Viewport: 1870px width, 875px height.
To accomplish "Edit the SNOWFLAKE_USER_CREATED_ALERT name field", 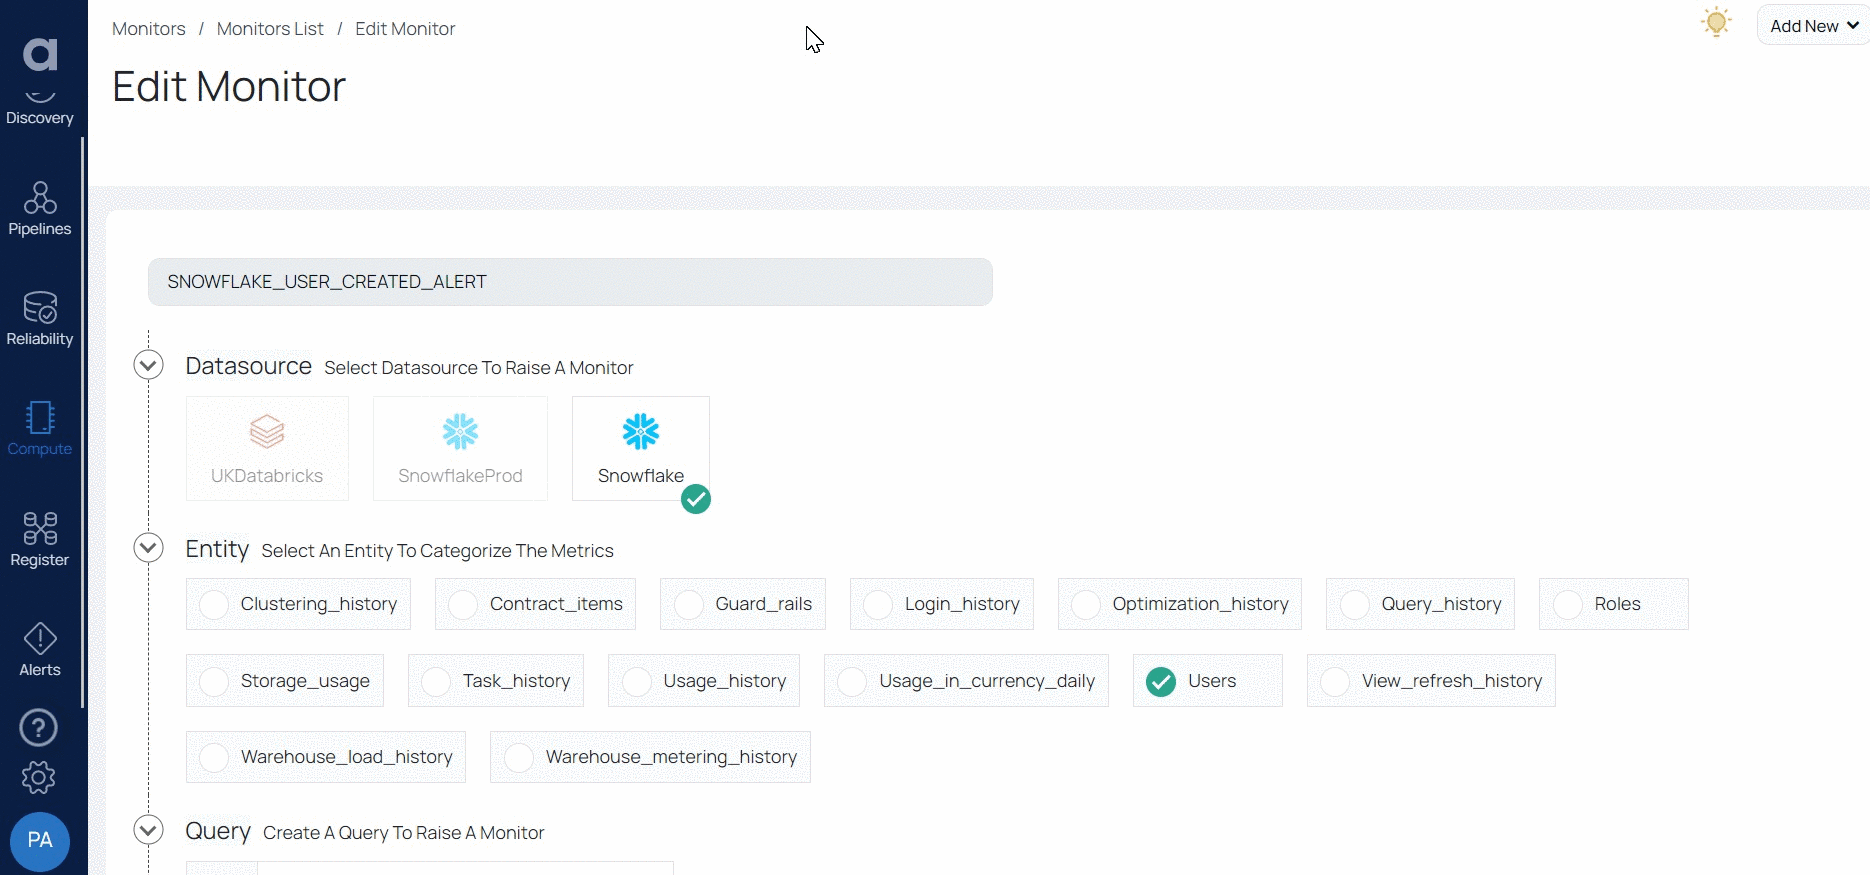I will point(570,282).
